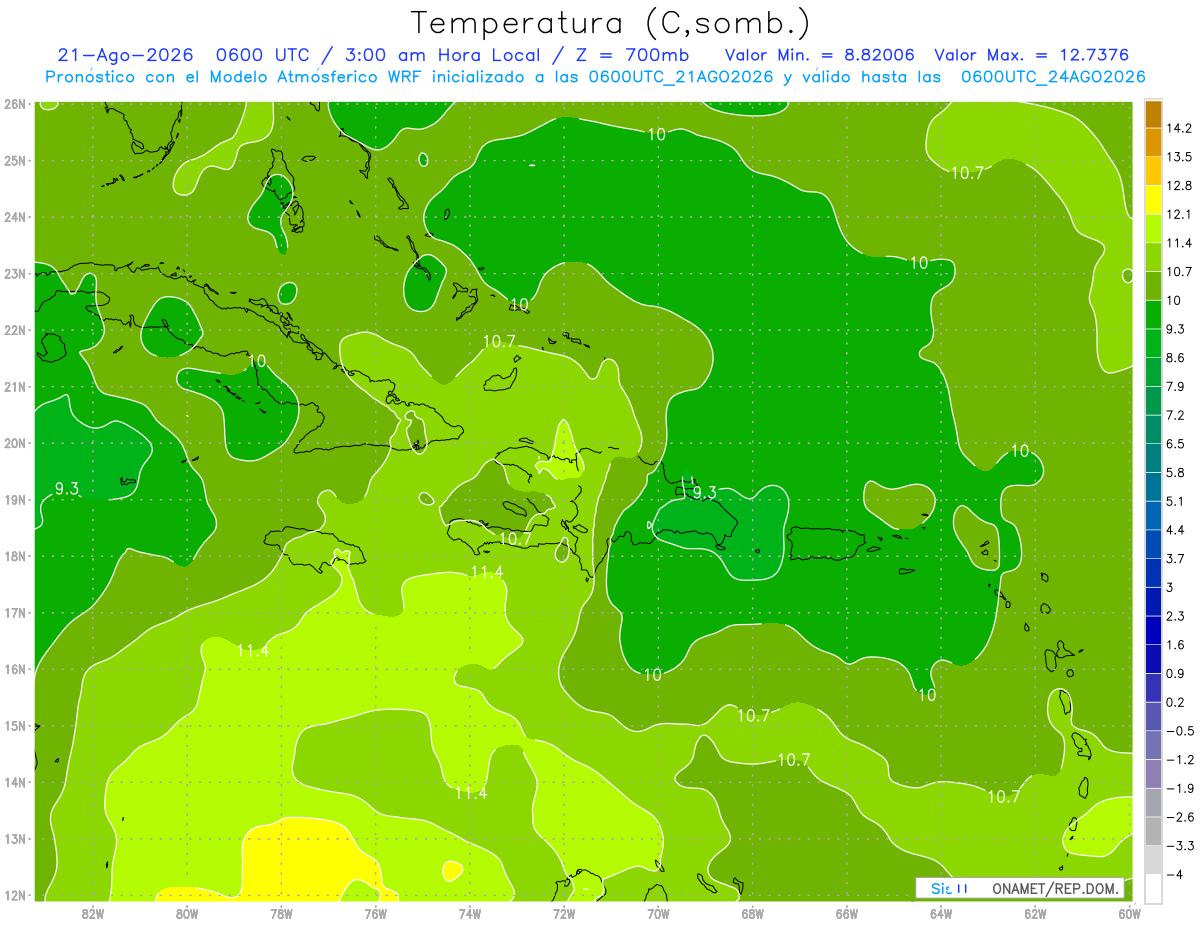This screenshot has width=1200, height=927.
Task: Pick the blue swatch between 3.7 and 4.4
Action: point(1153,544)
